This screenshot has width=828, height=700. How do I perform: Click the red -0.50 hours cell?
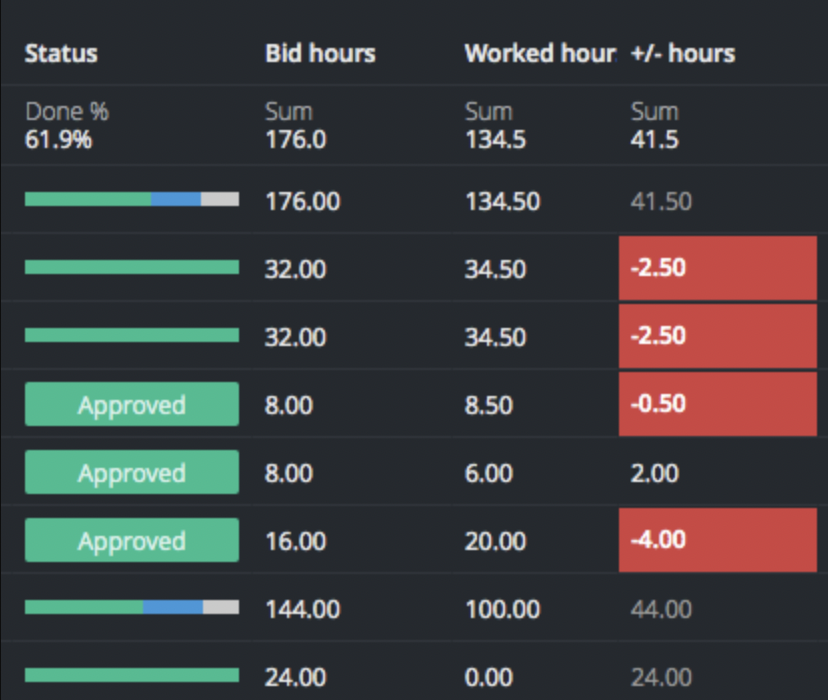pos(718,404)
